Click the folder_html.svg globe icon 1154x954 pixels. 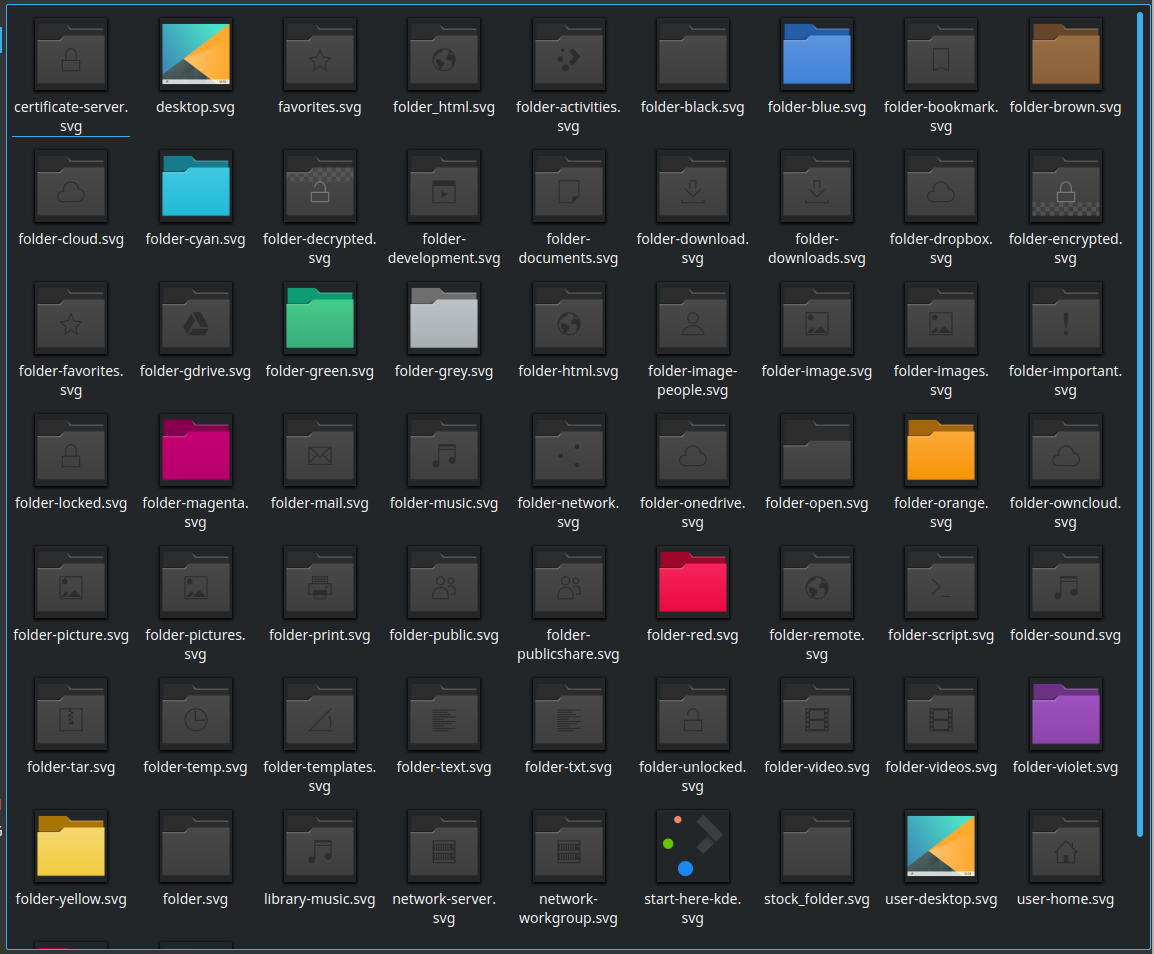tap(444, 54)
